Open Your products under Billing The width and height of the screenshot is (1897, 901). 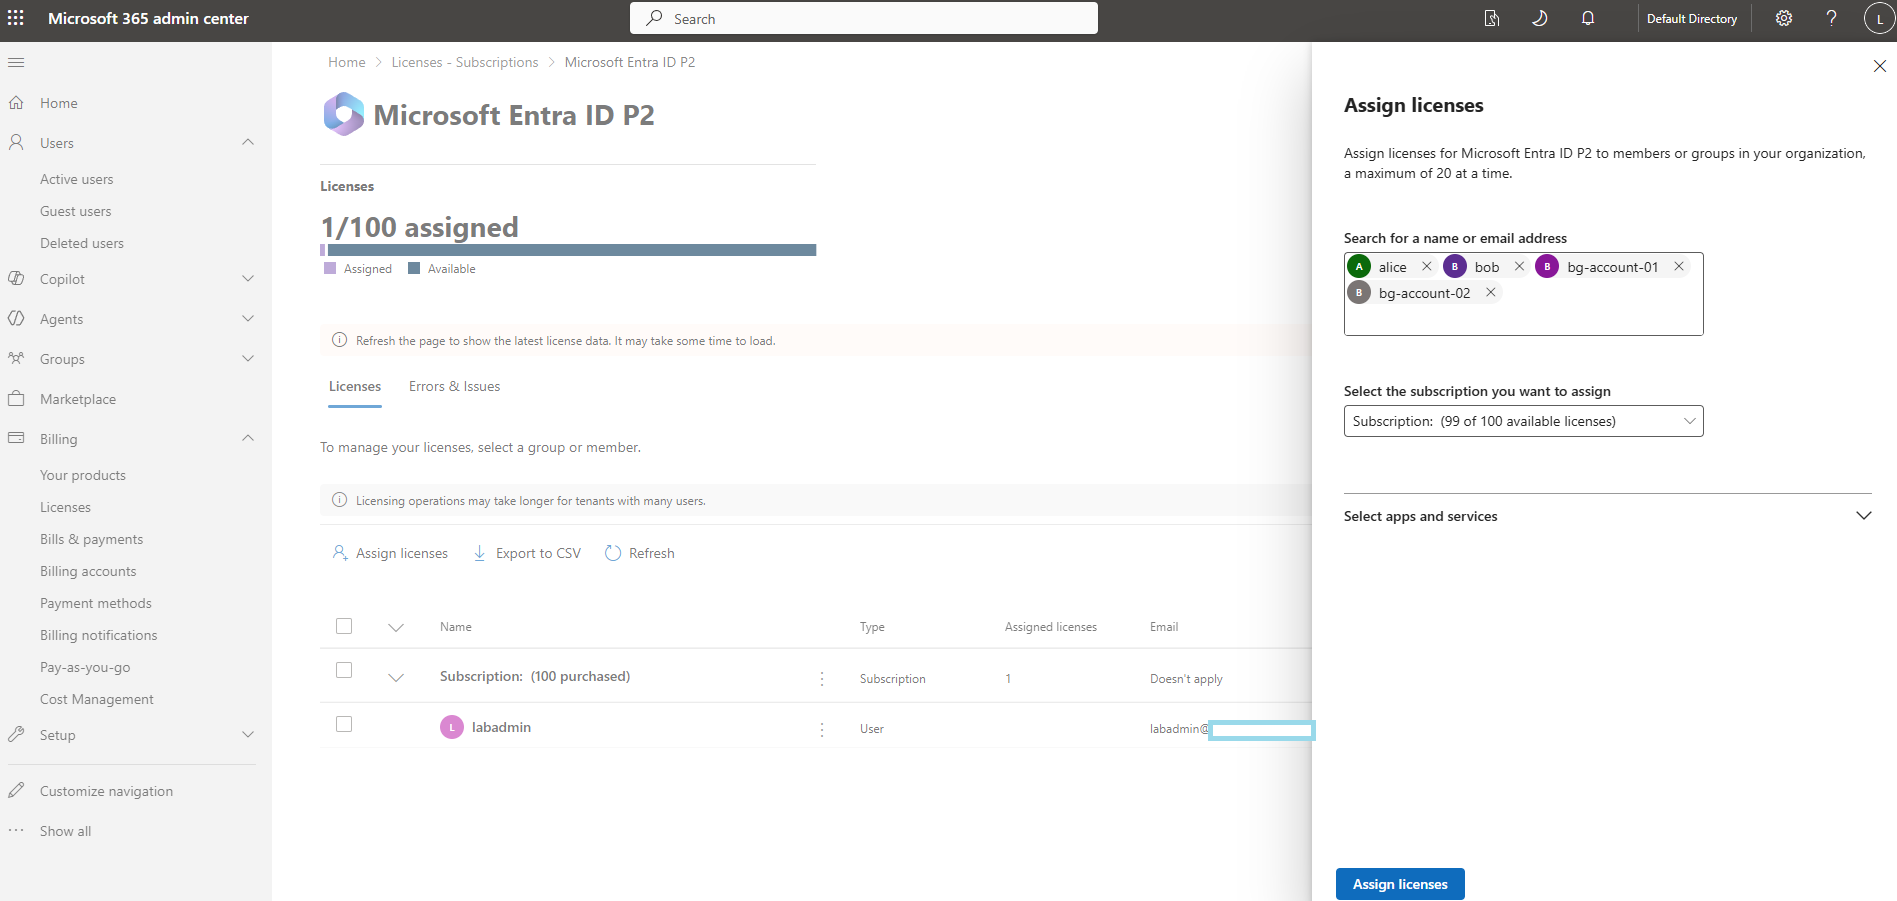tap(83, 475)
